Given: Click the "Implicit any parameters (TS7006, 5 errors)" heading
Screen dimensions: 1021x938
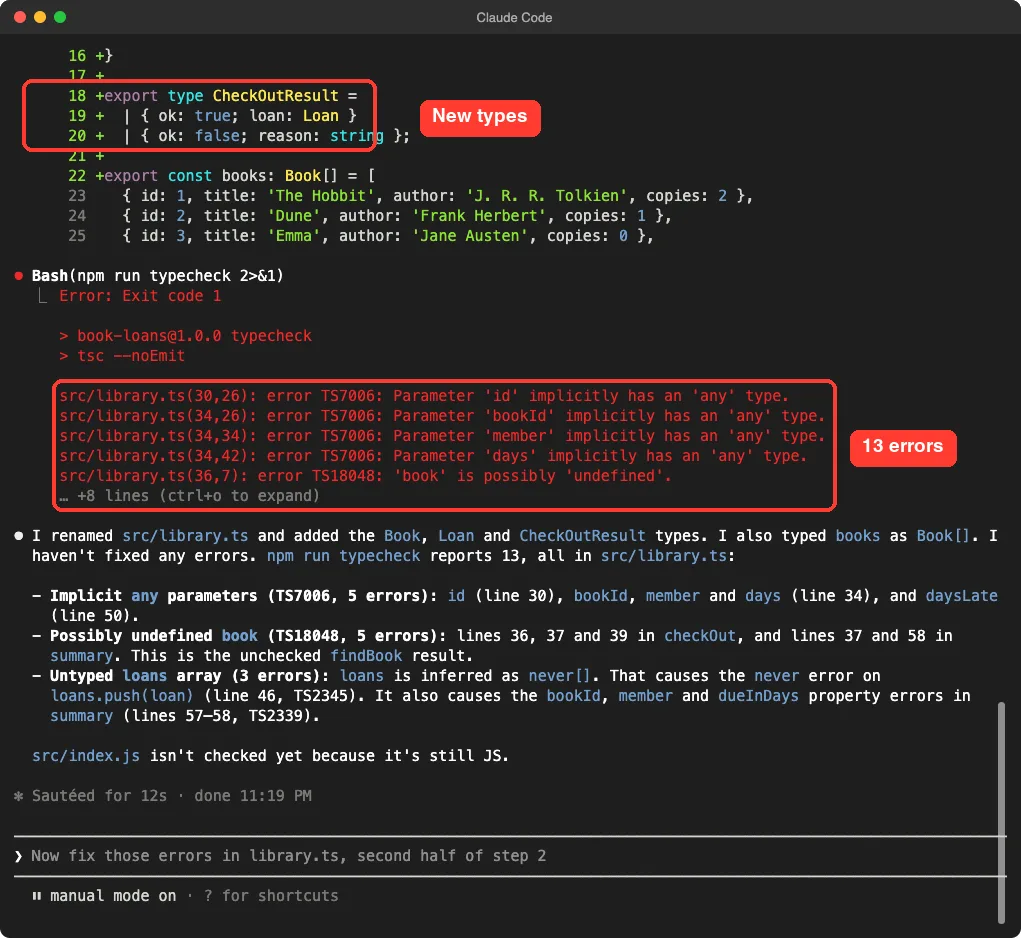Looking at the screenshot, I should 244,596.
